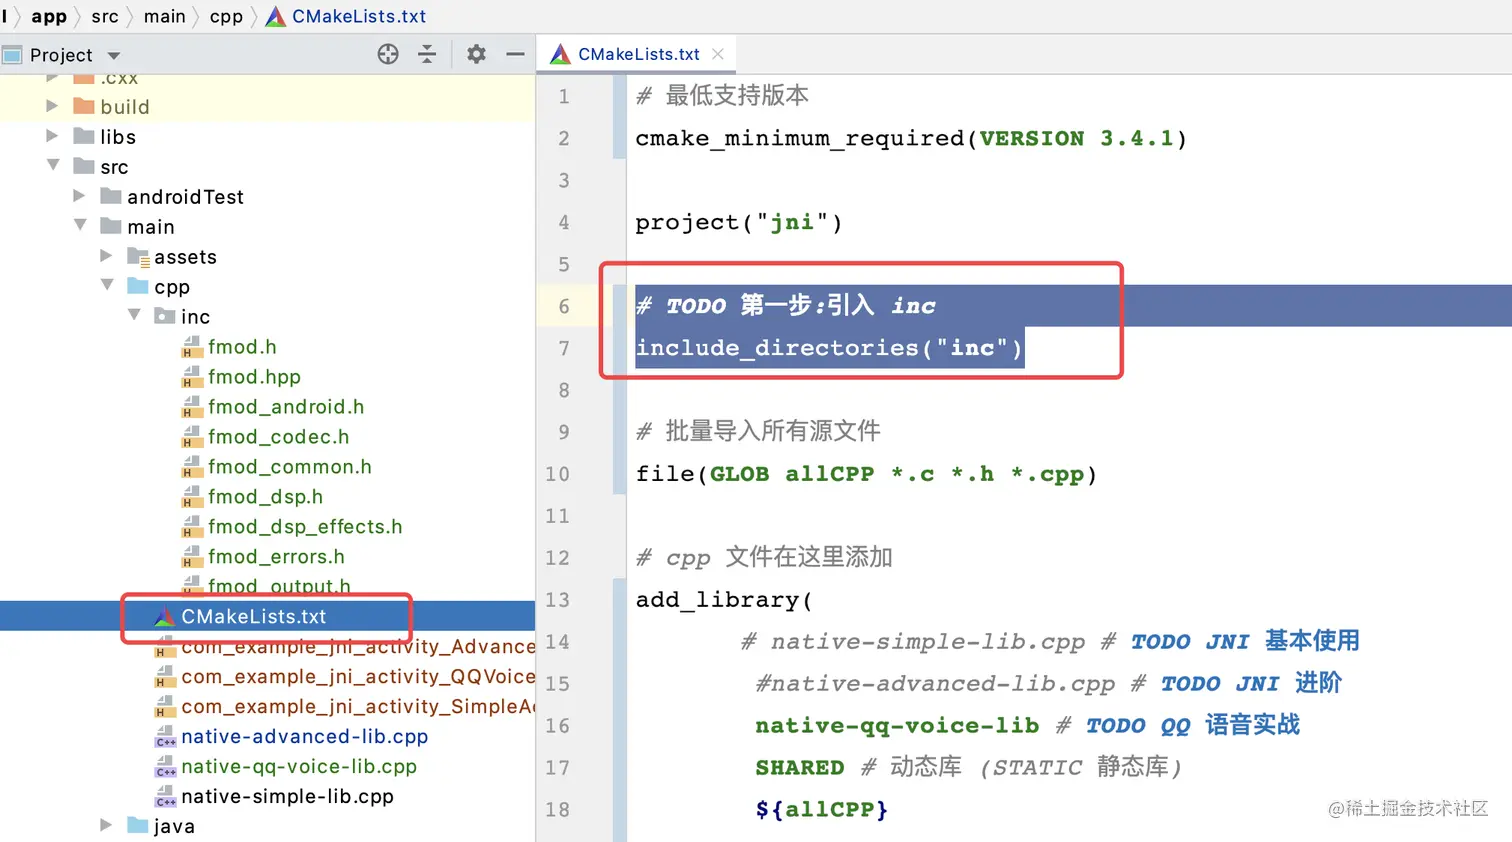Open the Project view dropdown arrow
This screenshot has height=842, width=1512.
point(114,56)
